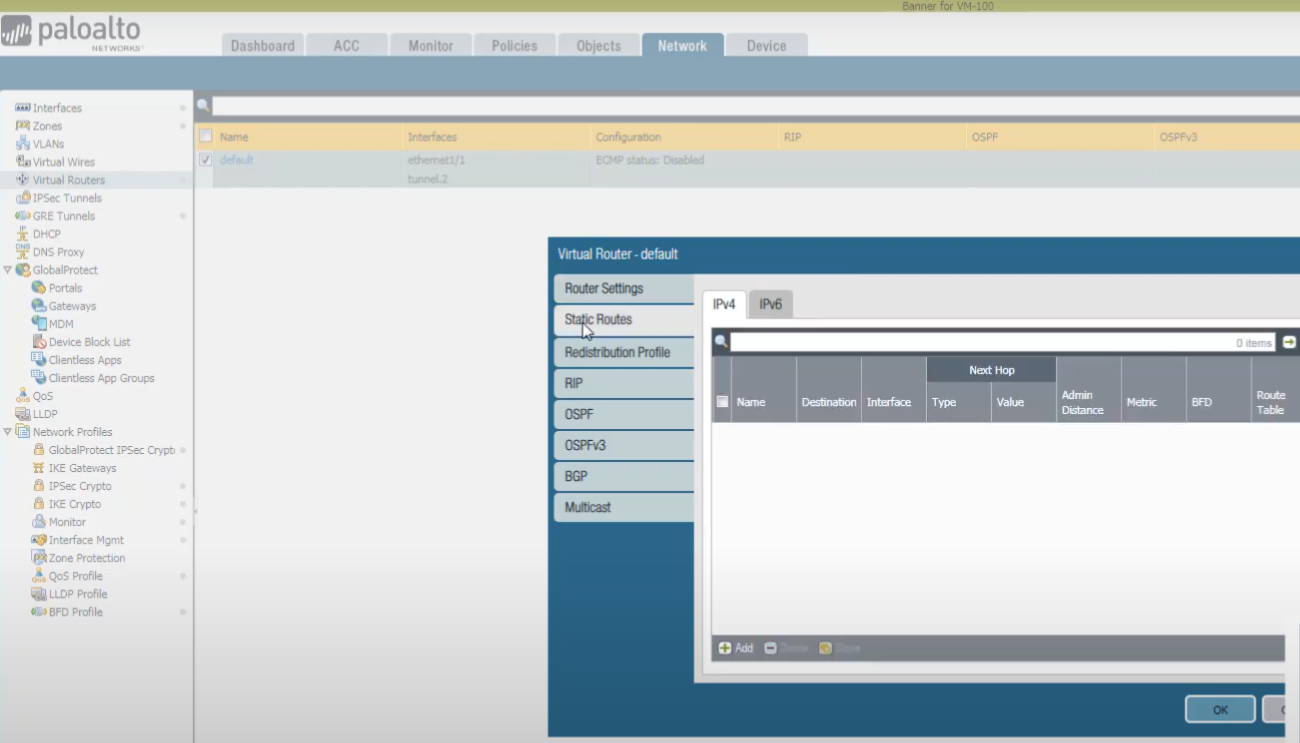Select the IPv4 static routes tab
The image size is (1300, 743).
tap(724, 304)
